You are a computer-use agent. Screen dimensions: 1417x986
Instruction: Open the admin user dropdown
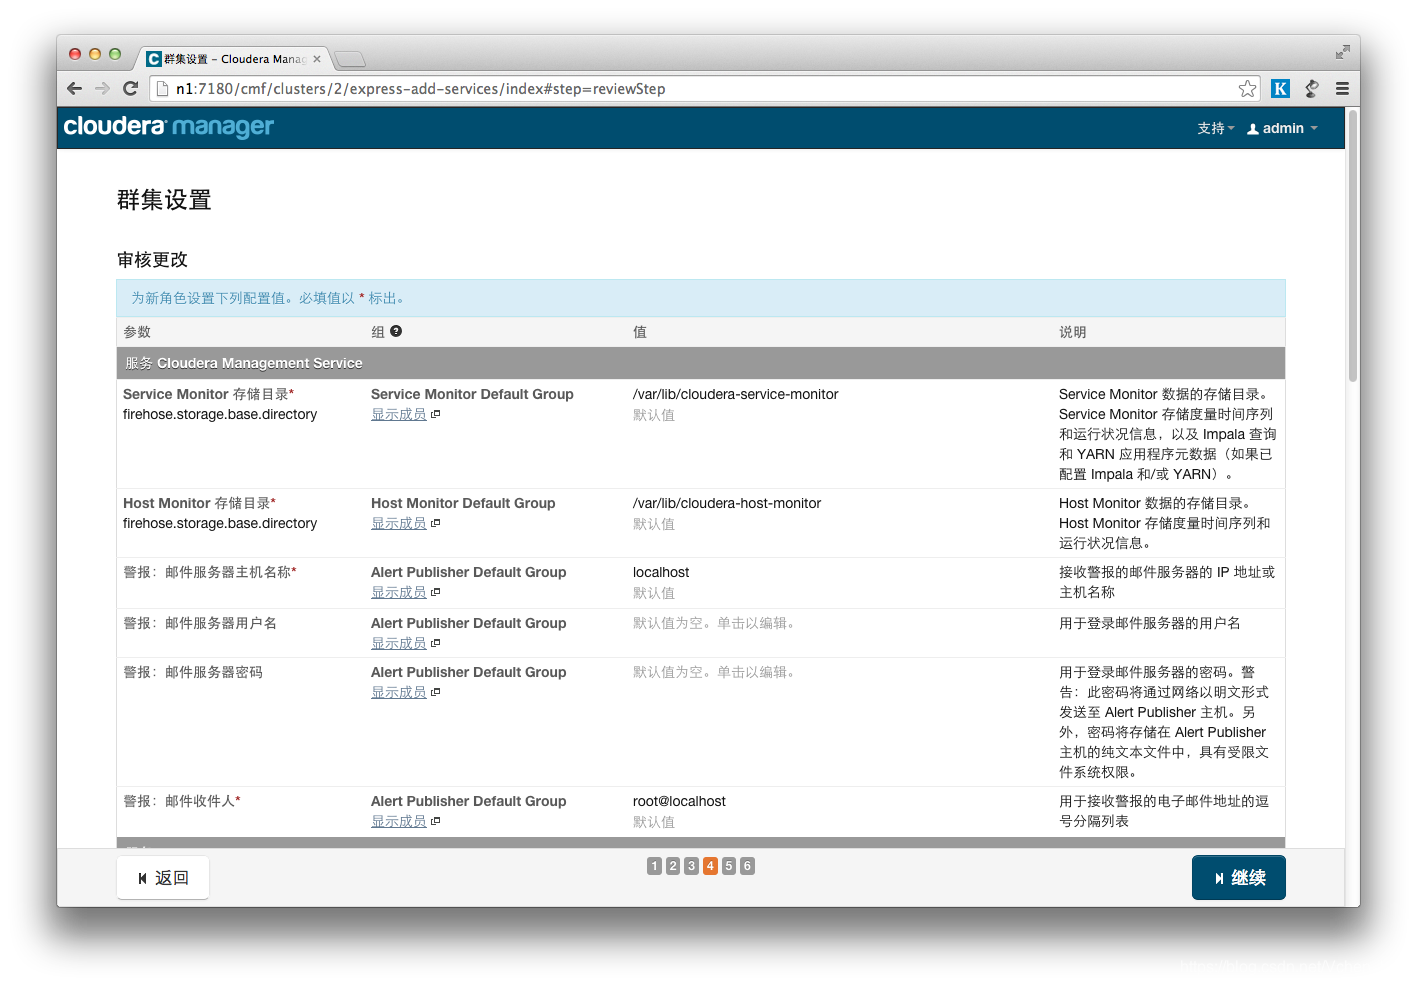click(x=1282, y=128)
